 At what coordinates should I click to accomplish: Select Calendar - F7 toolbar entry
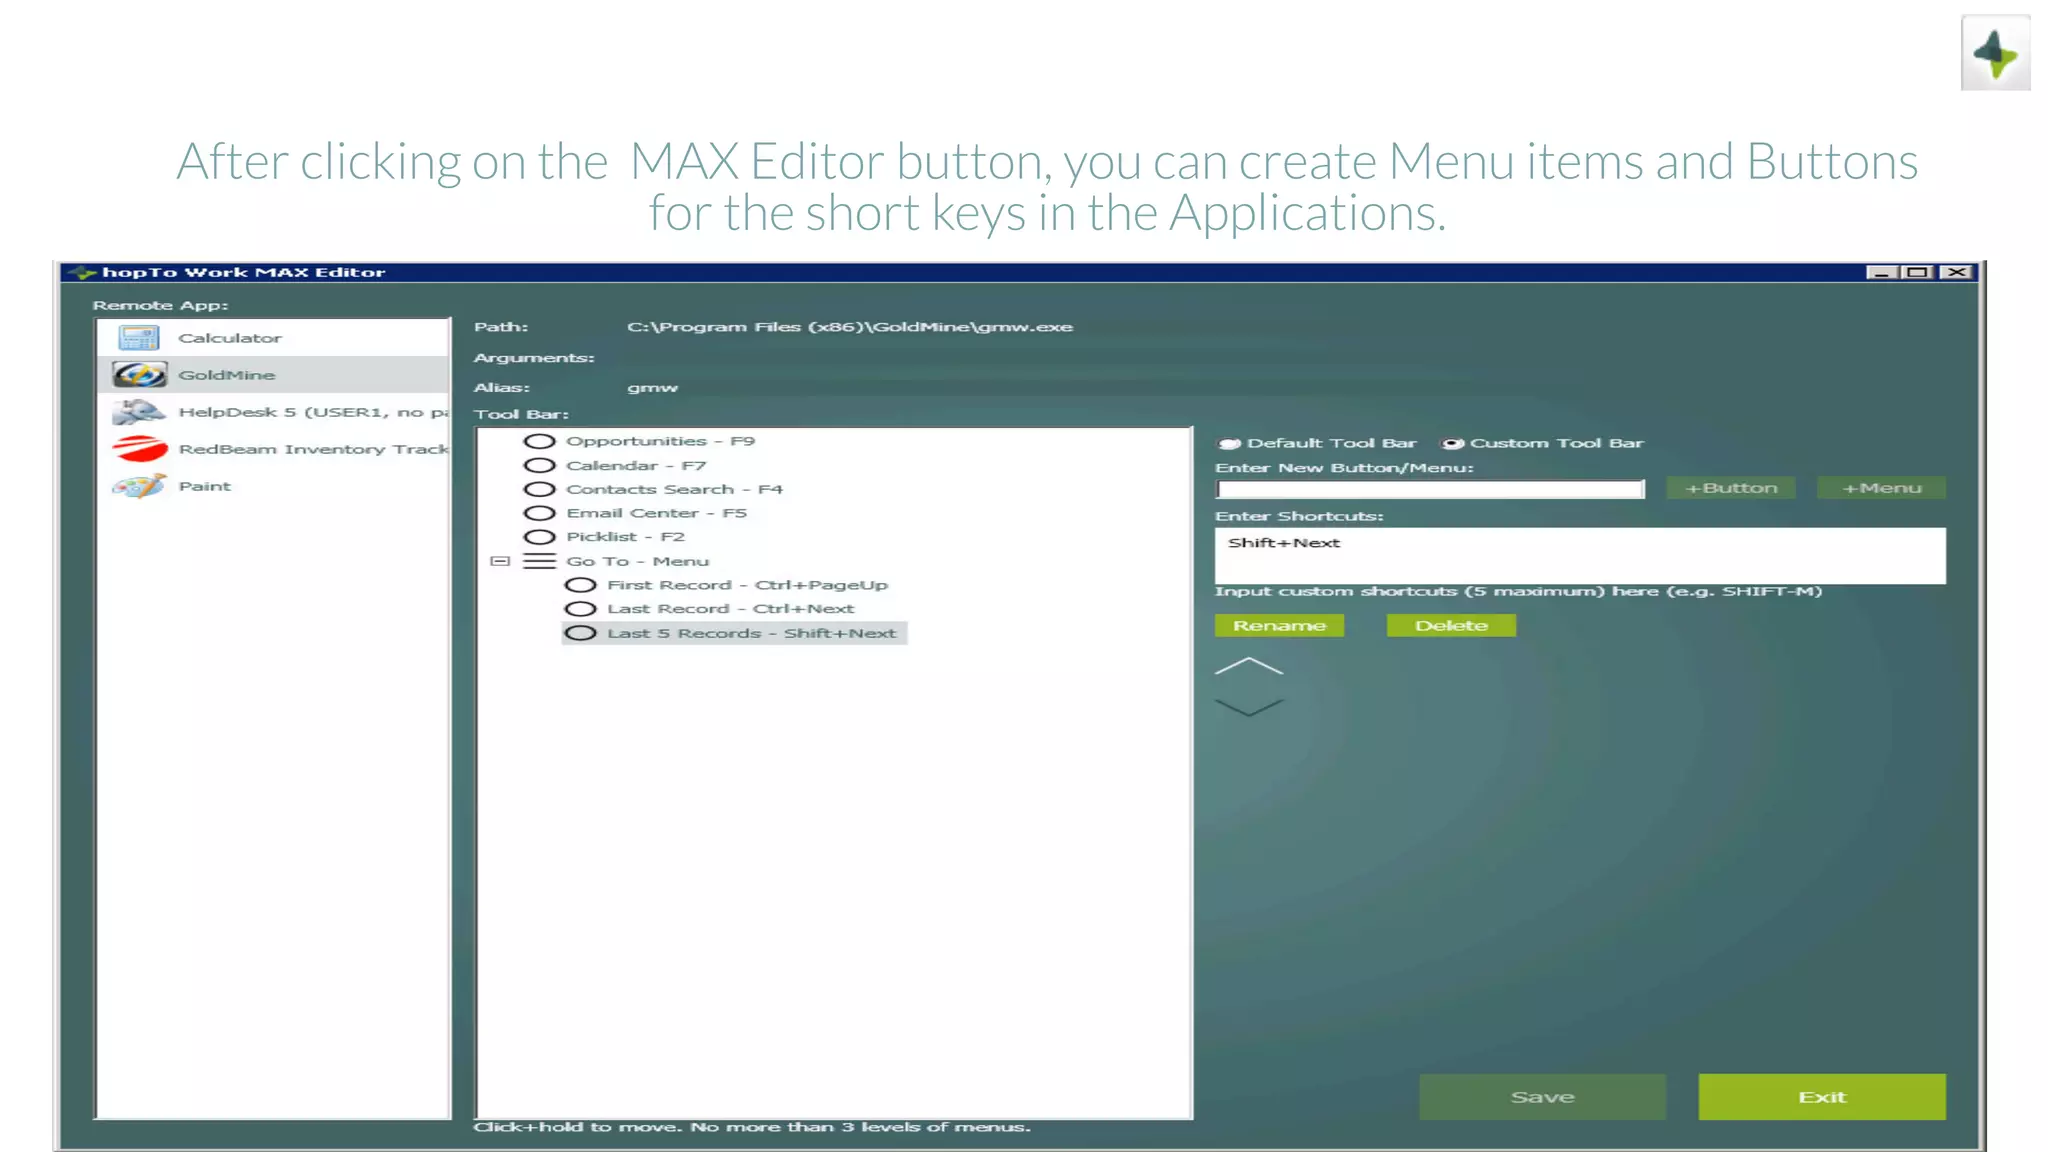(x=636, y=465)
